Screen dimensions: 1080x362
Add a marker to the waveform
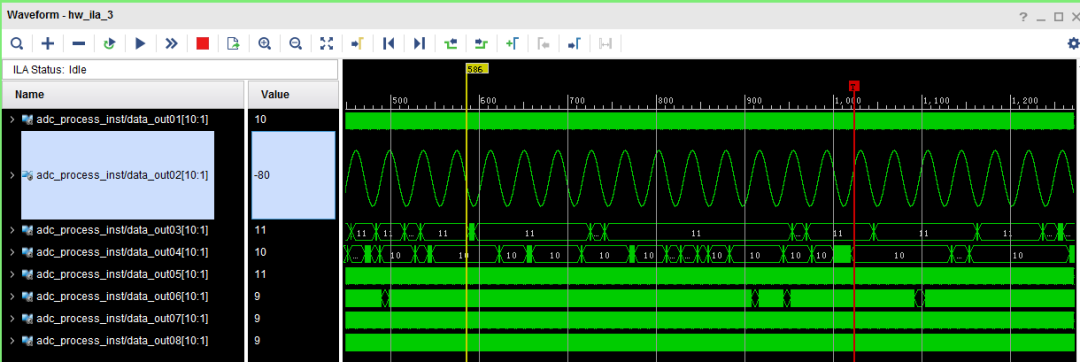(x=512, y=44)
